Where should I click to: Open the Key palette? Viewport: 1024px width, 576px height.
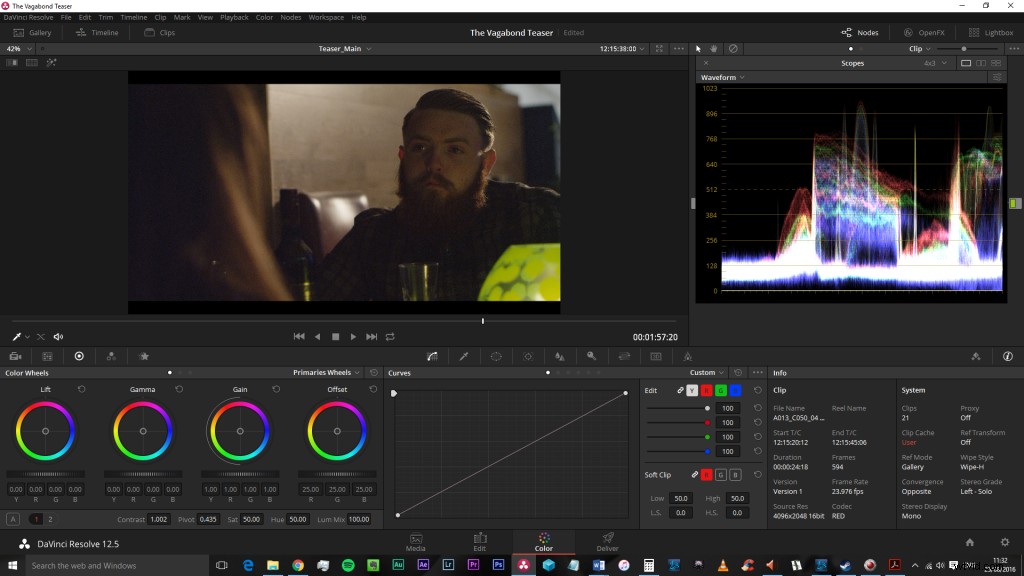[x=591, y=355]
